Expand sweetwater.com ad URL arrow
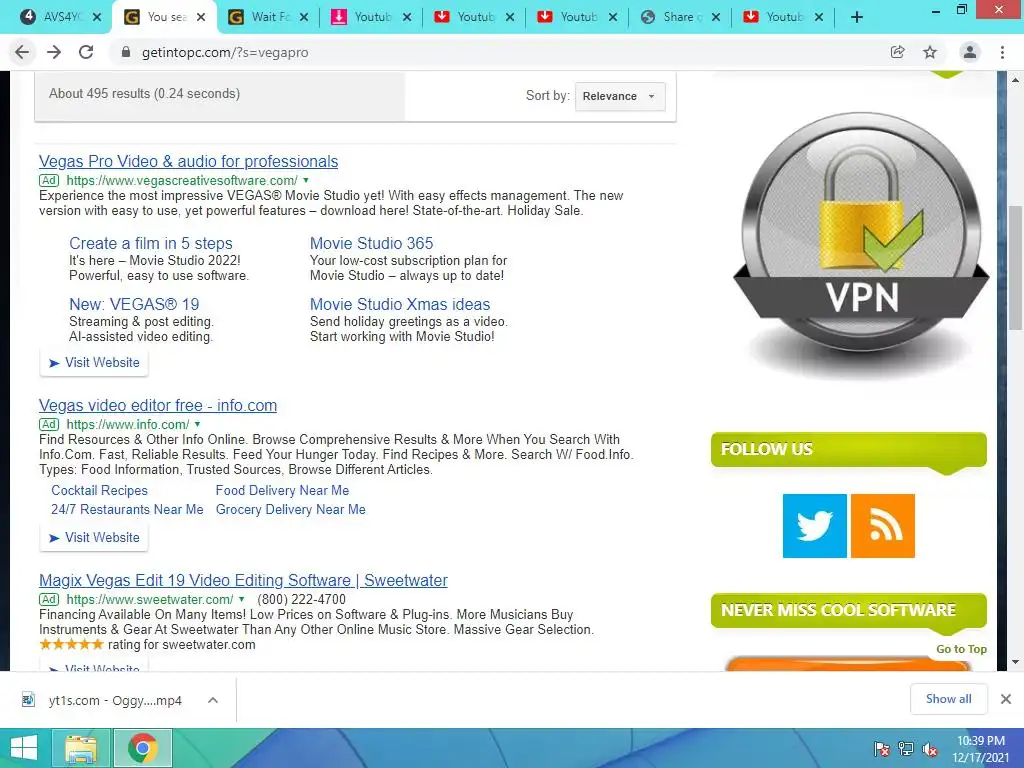Screen dimensions: 1024x768 242,600
